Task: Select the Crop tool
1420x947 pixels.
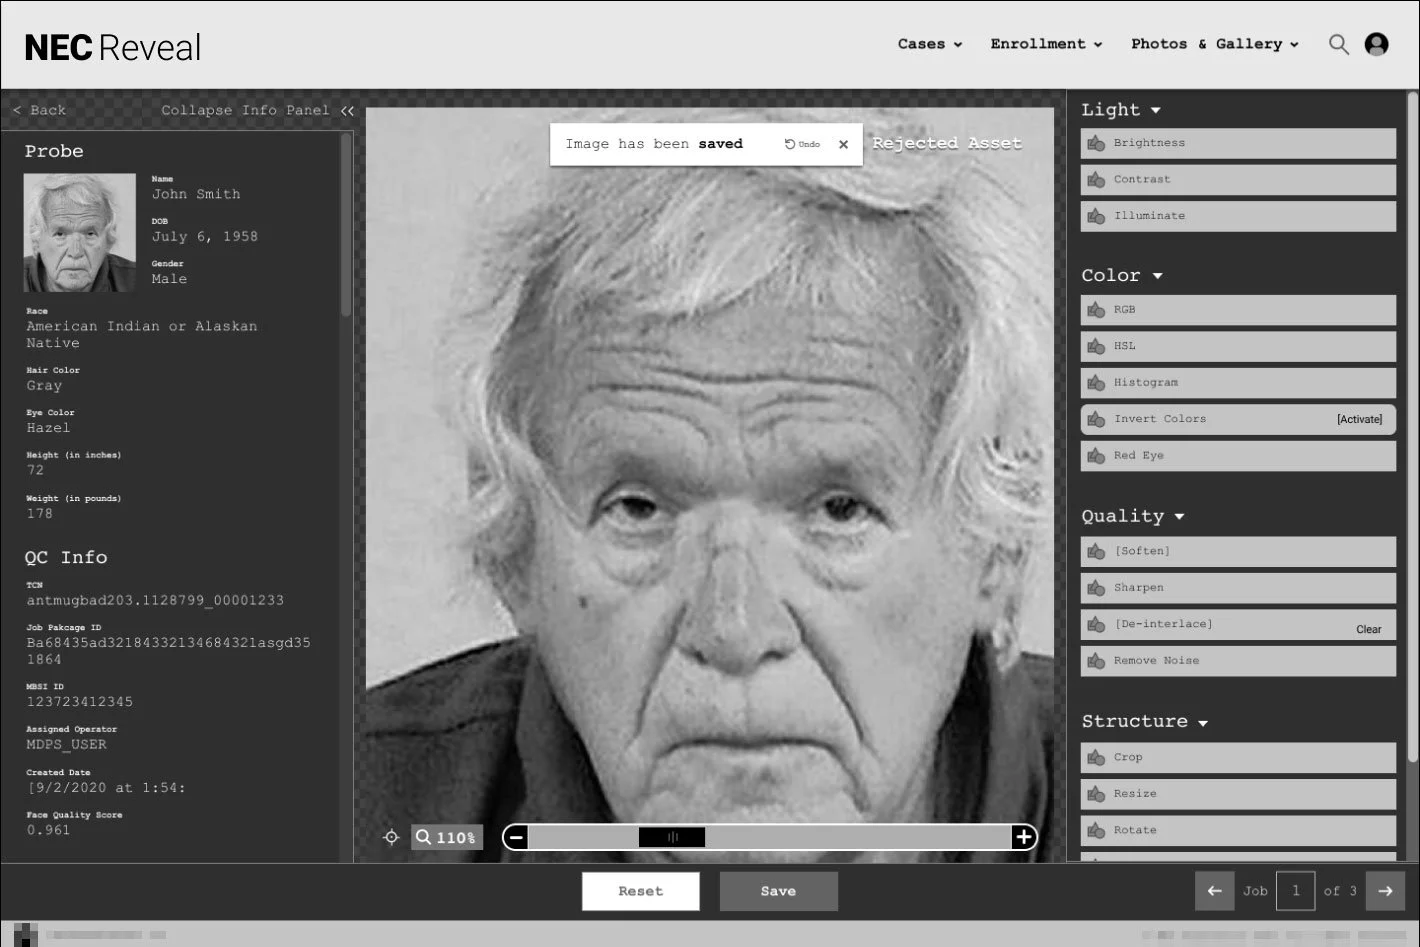Action: 1238,757
